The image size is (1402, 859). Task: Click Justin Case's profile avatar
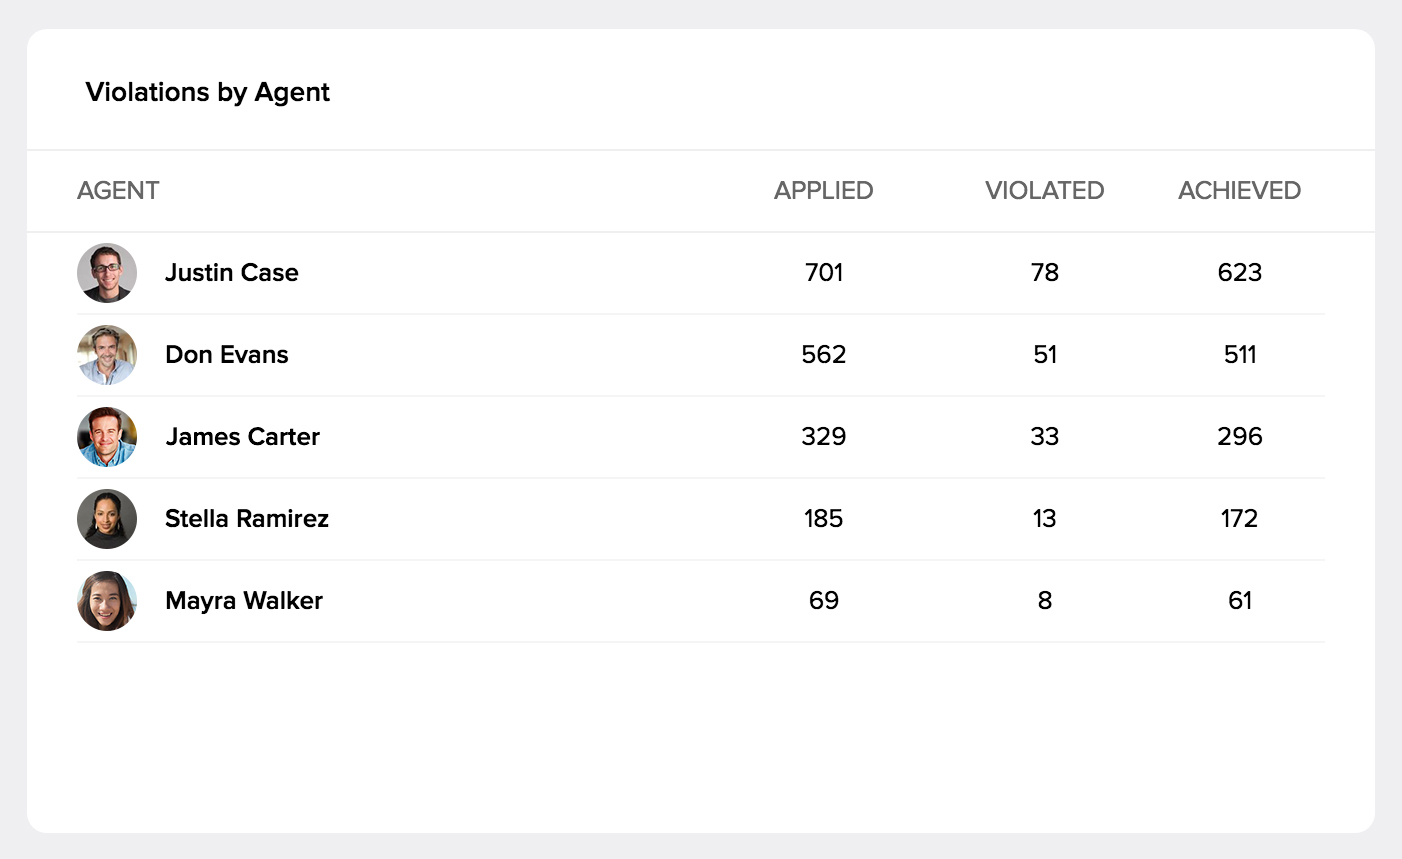click(x=107, y=273)
